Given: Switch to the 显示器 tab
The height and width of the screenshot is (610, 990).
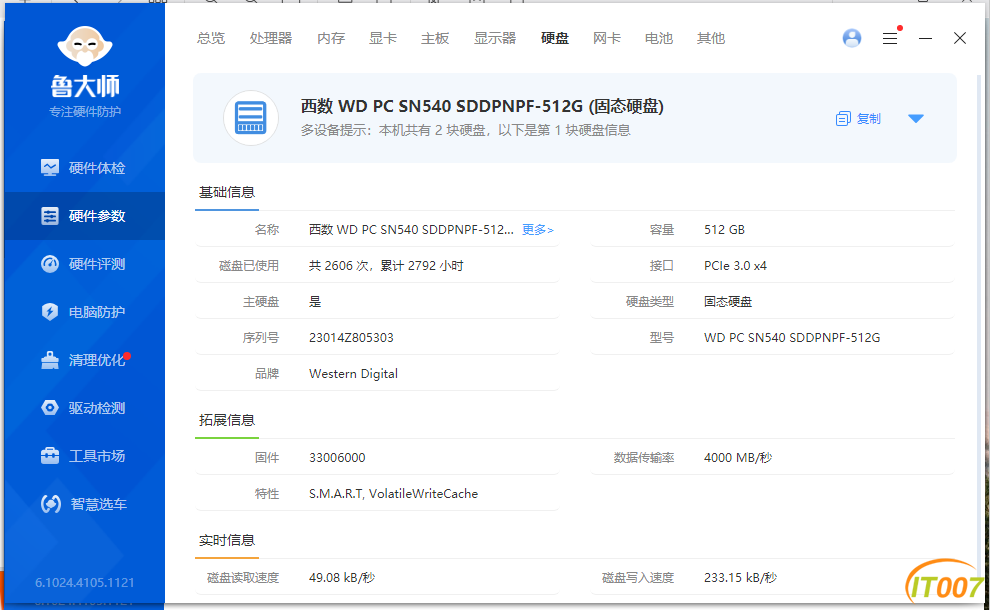Looking at the screenshot, I should click(495, 39).
